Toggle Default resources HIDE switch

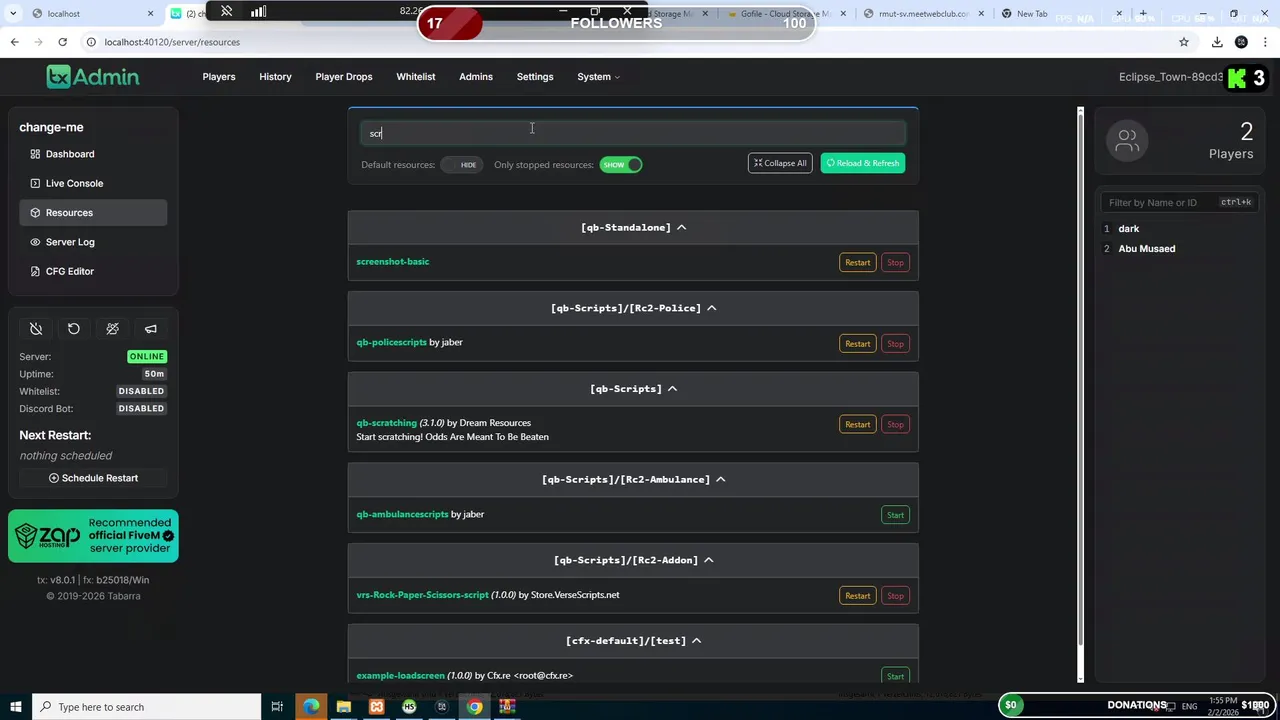pyautogui.click(x=461, y=164)
